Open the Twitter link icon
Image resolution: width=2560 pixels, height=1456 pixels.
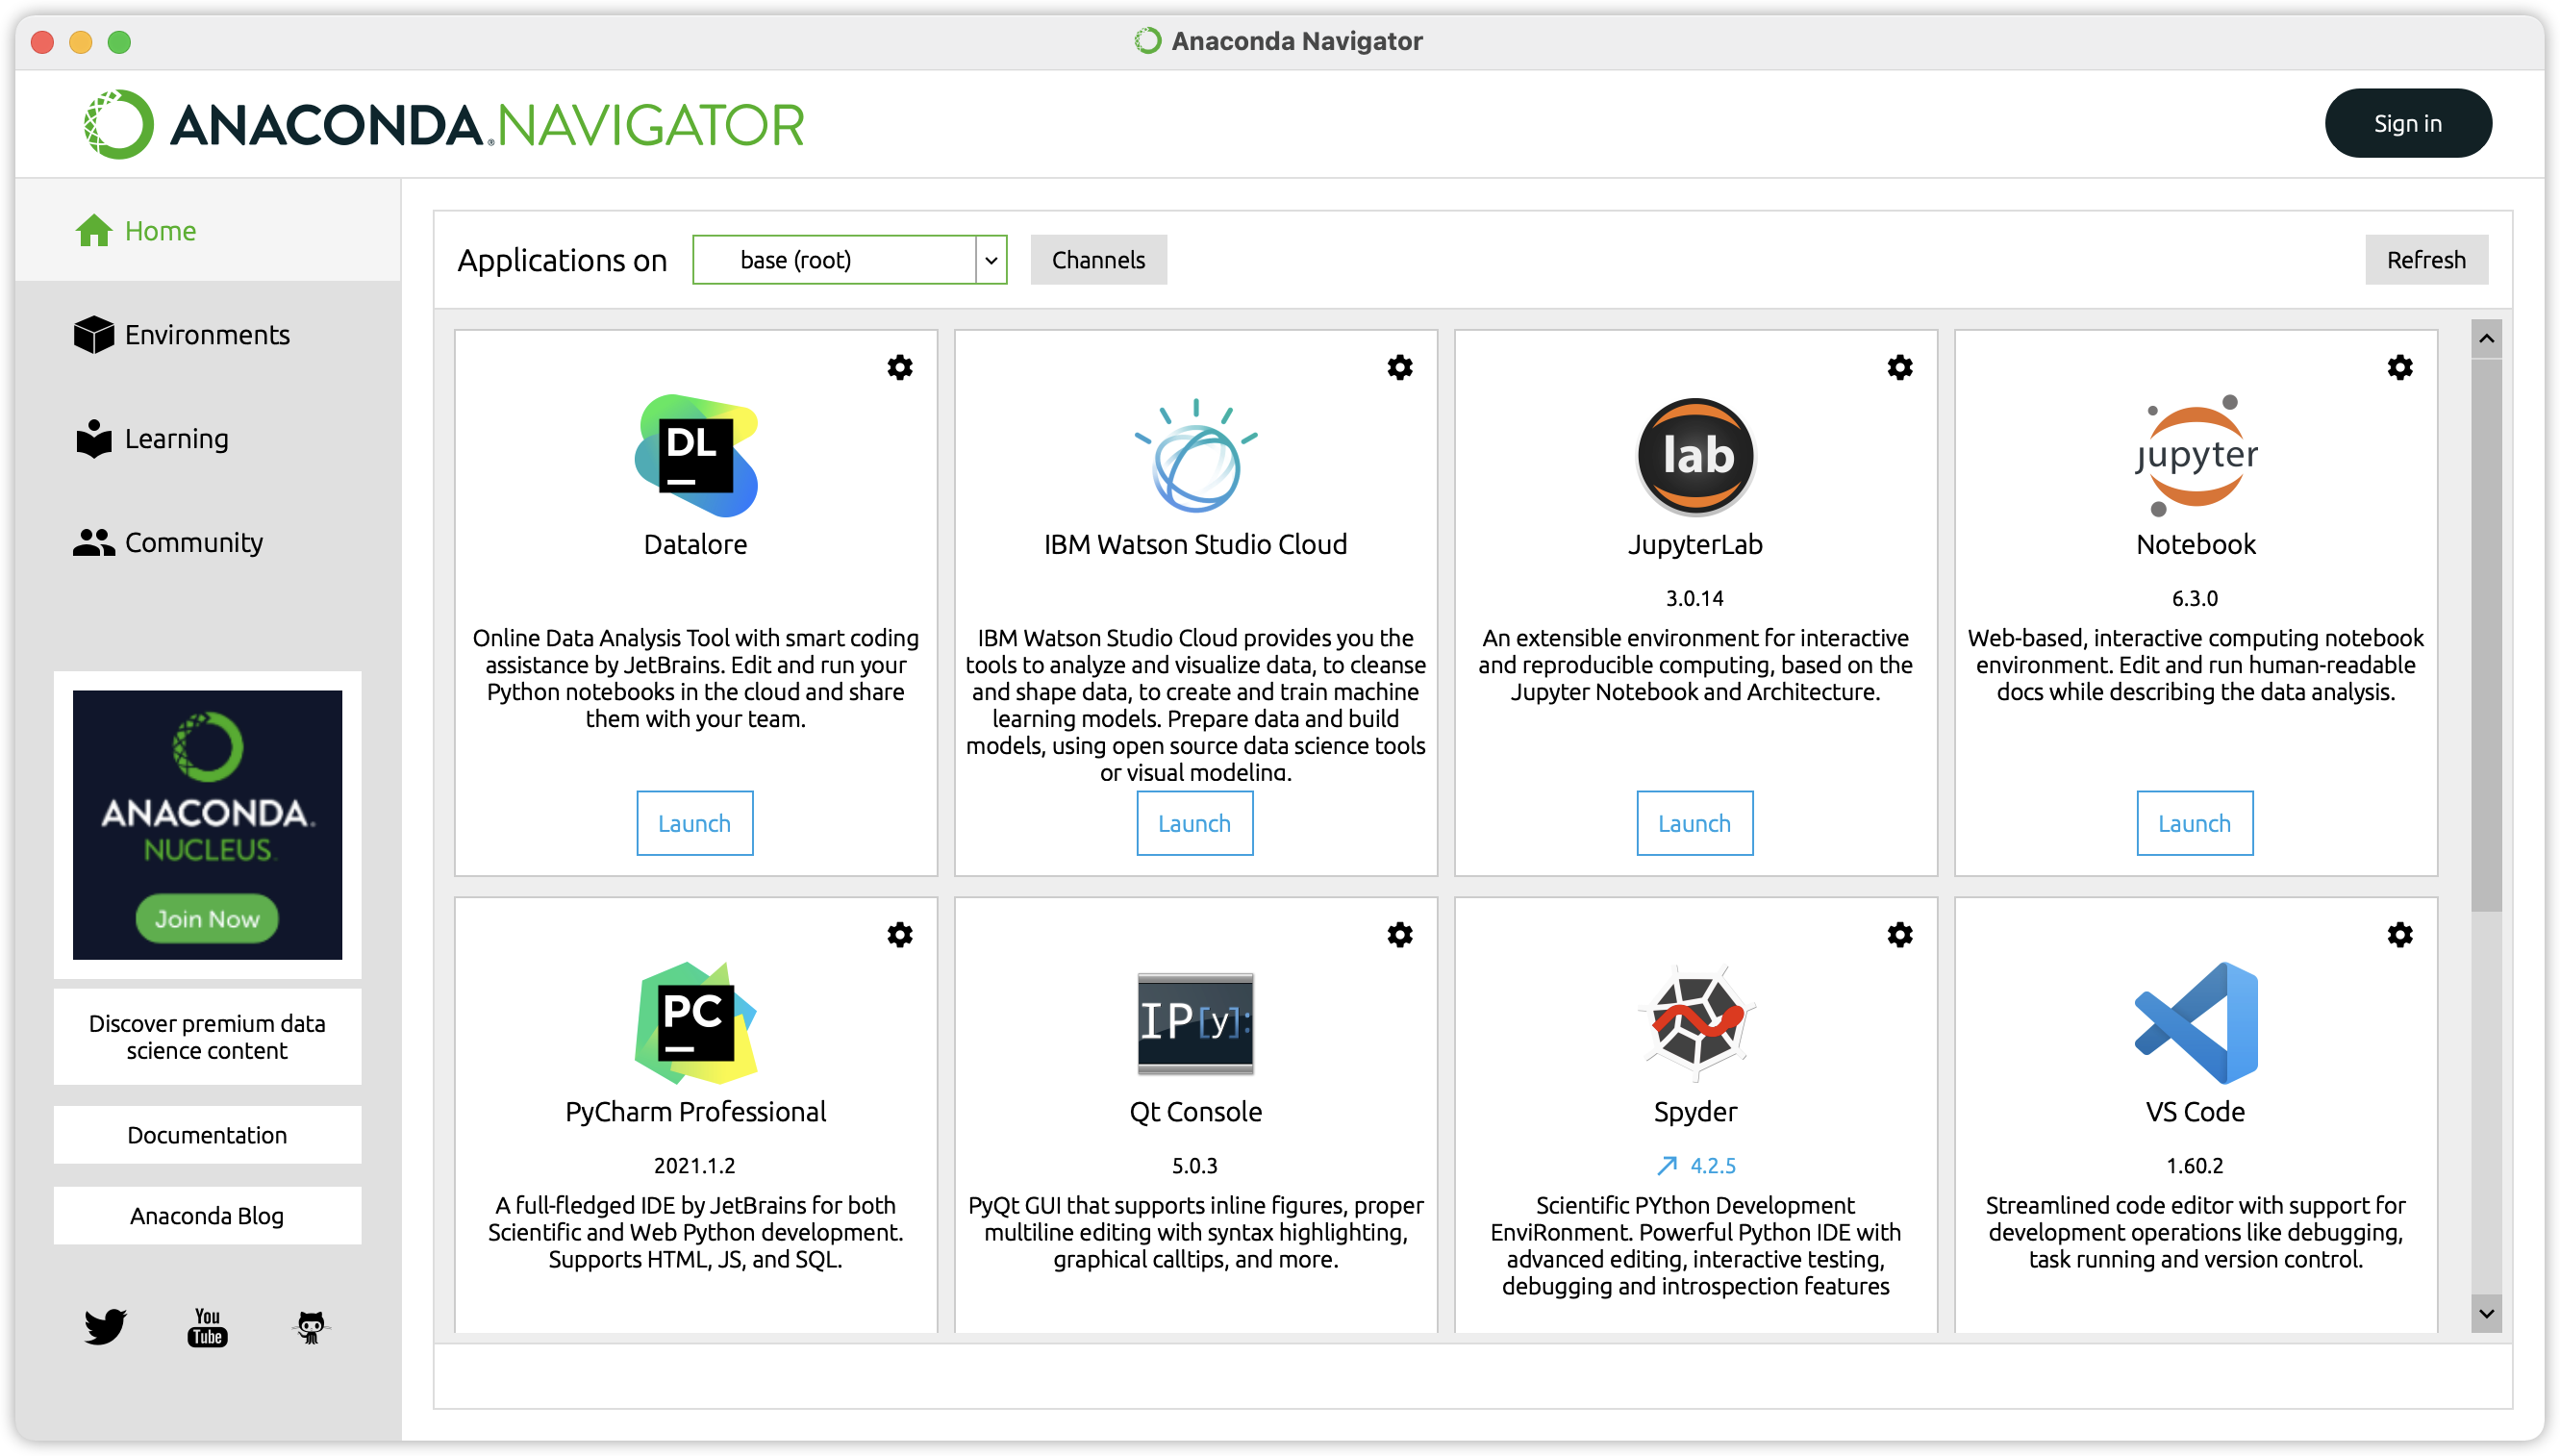click(105, 1327)
